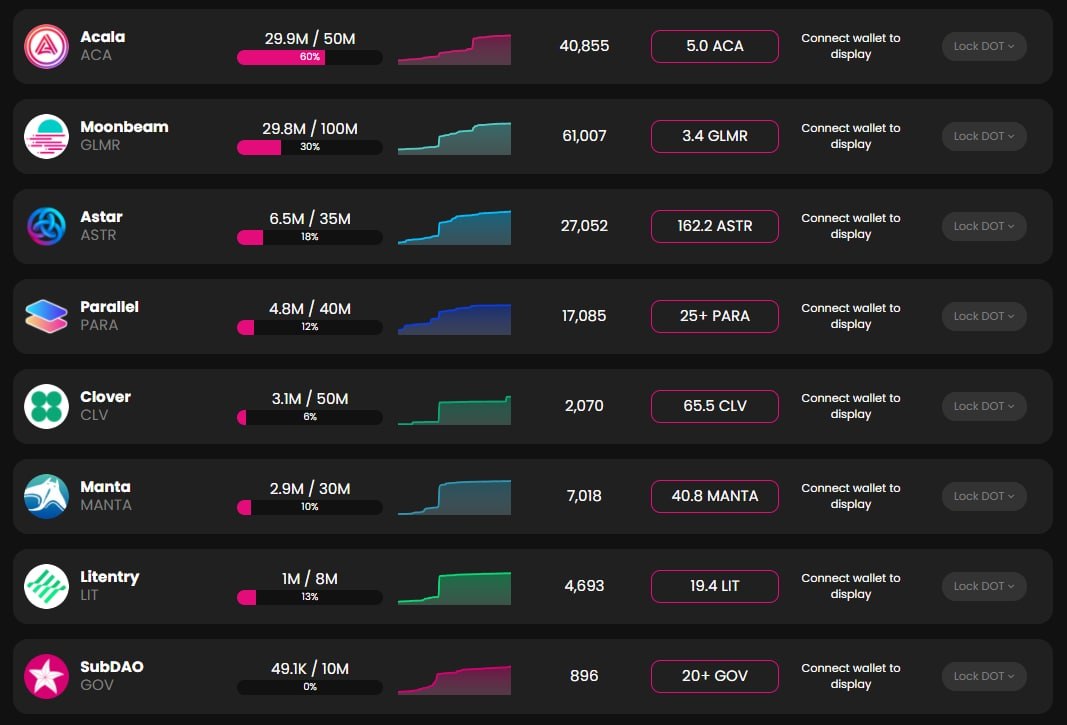Click the Litentry name text

(110, 577)
